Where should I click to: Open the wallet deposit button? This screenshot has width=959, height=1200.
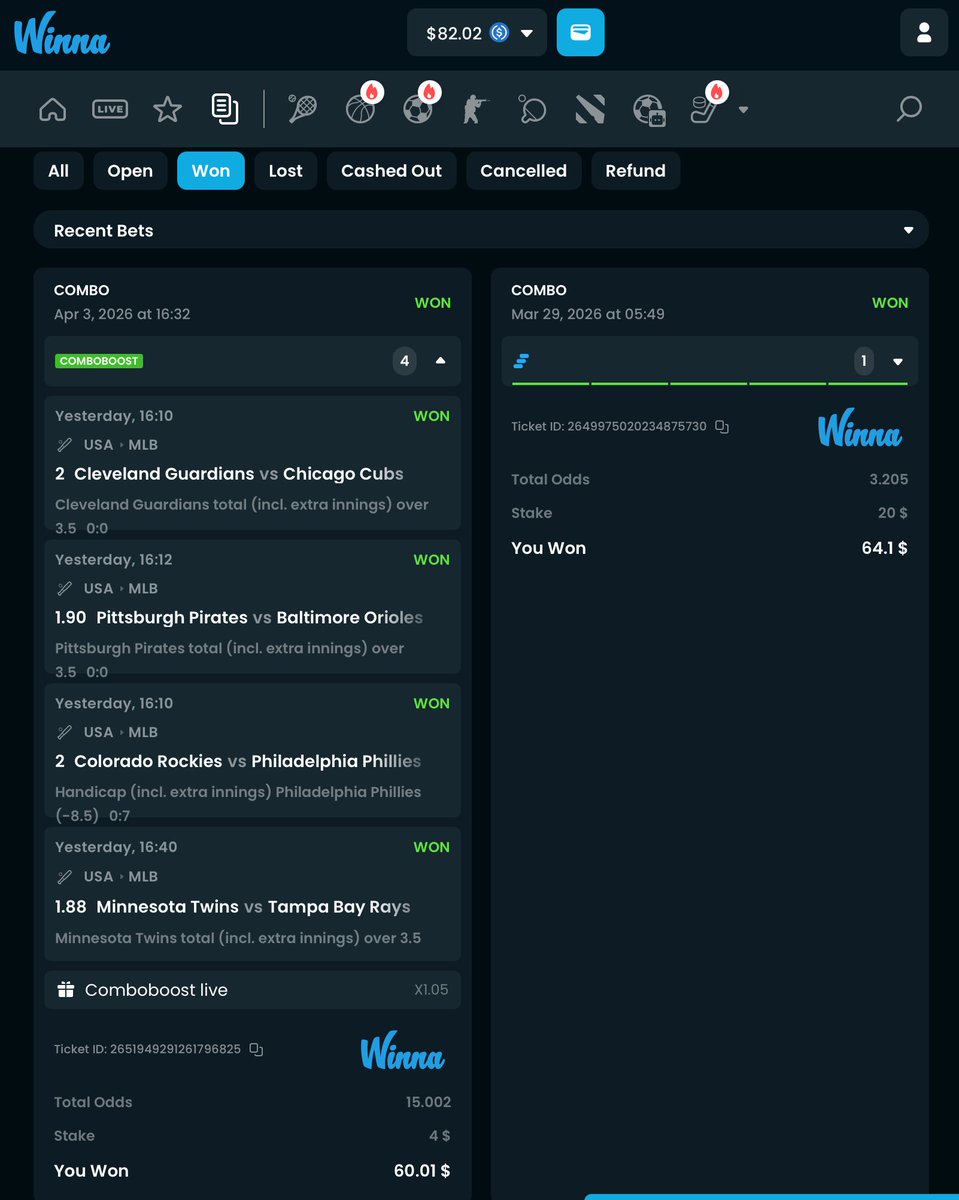coord(581,33)
